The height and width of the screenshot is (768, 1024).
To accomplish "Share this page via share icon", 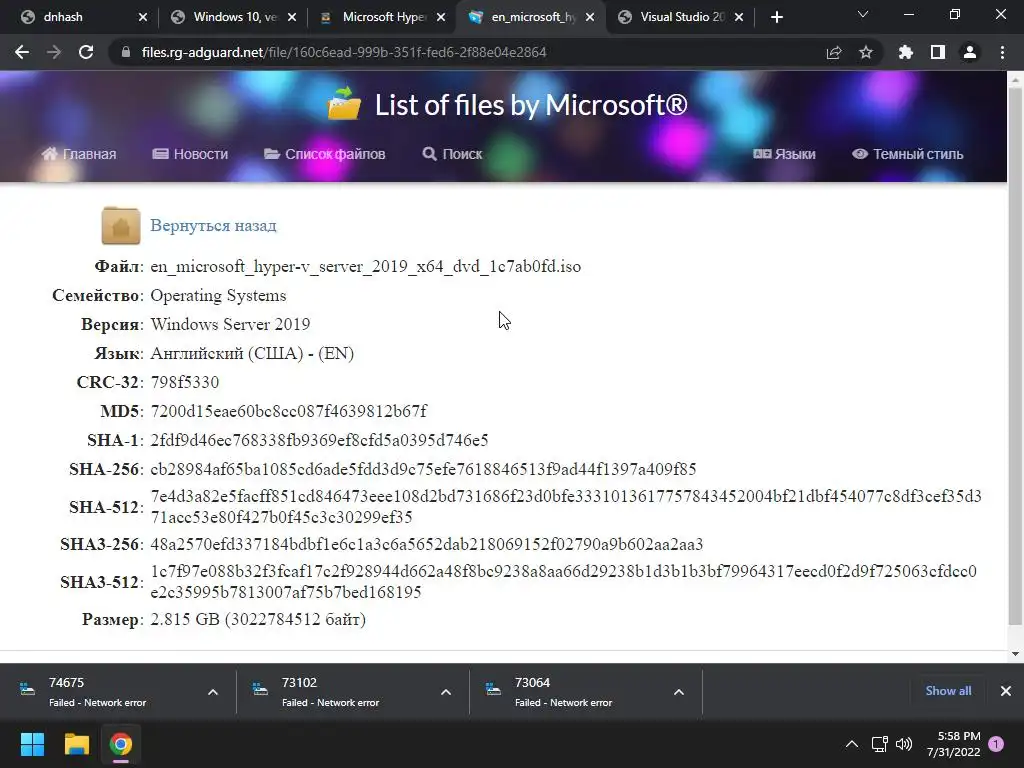I will pos(834,52).
